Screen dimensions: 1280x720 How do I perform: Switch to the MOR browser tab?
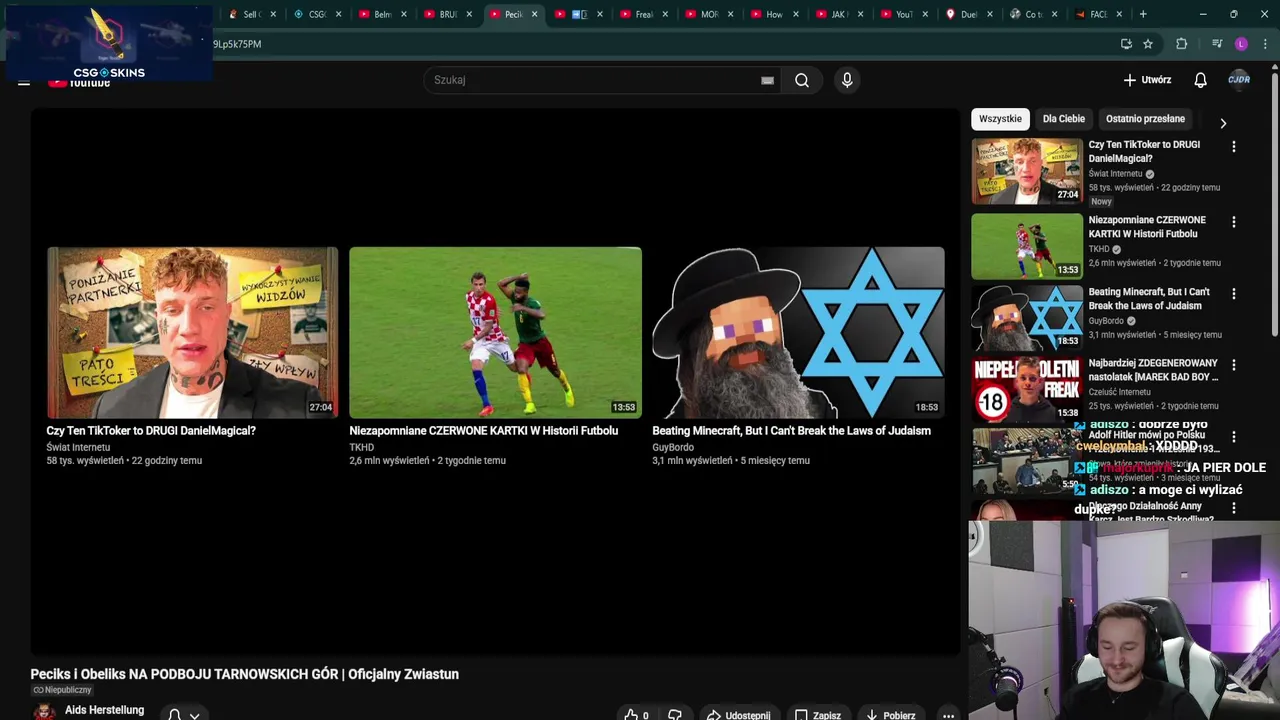[x=708, y=14]
